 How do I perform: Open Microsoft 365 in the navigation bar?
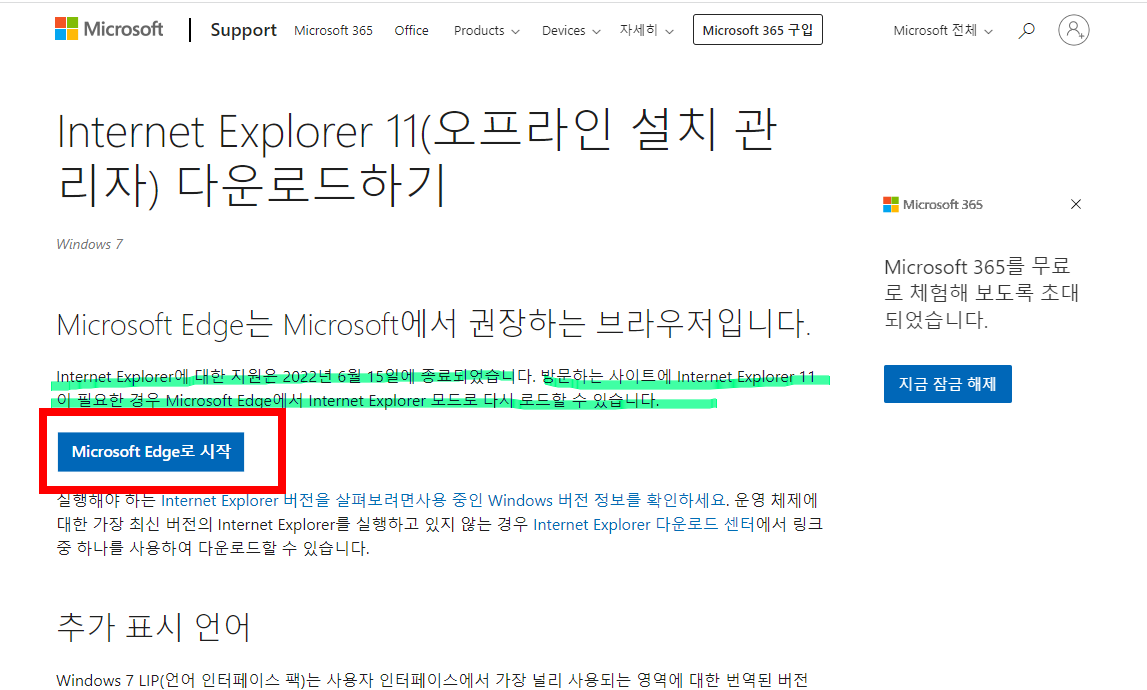point(333,31)
